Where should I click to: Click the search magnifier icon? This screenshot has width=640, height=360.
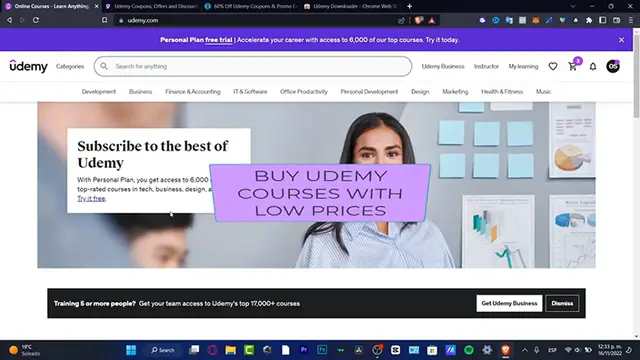click(104, 66)
